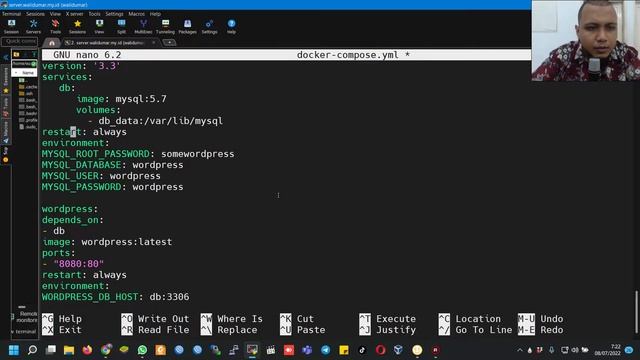Screen dimensions: 640x360
Task: Open Telegram from the taskbar
Action: tap(325, 350)
